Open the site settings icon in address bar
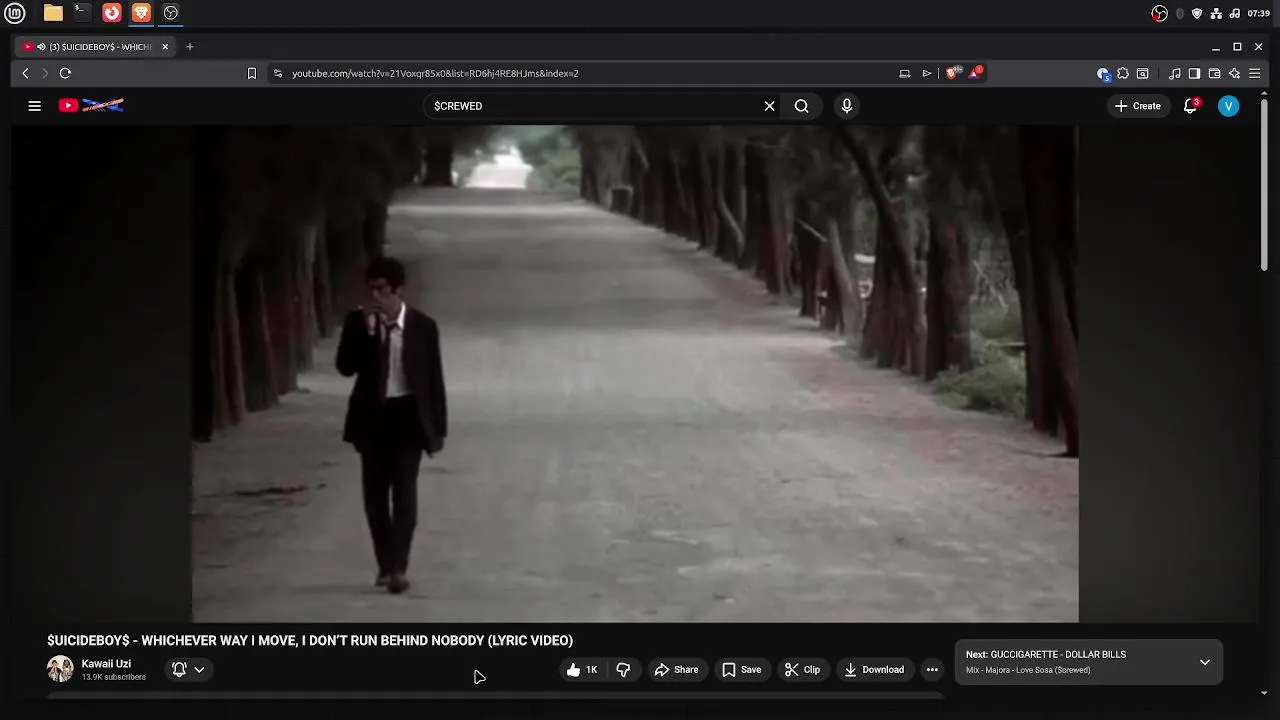 (278, 73)
